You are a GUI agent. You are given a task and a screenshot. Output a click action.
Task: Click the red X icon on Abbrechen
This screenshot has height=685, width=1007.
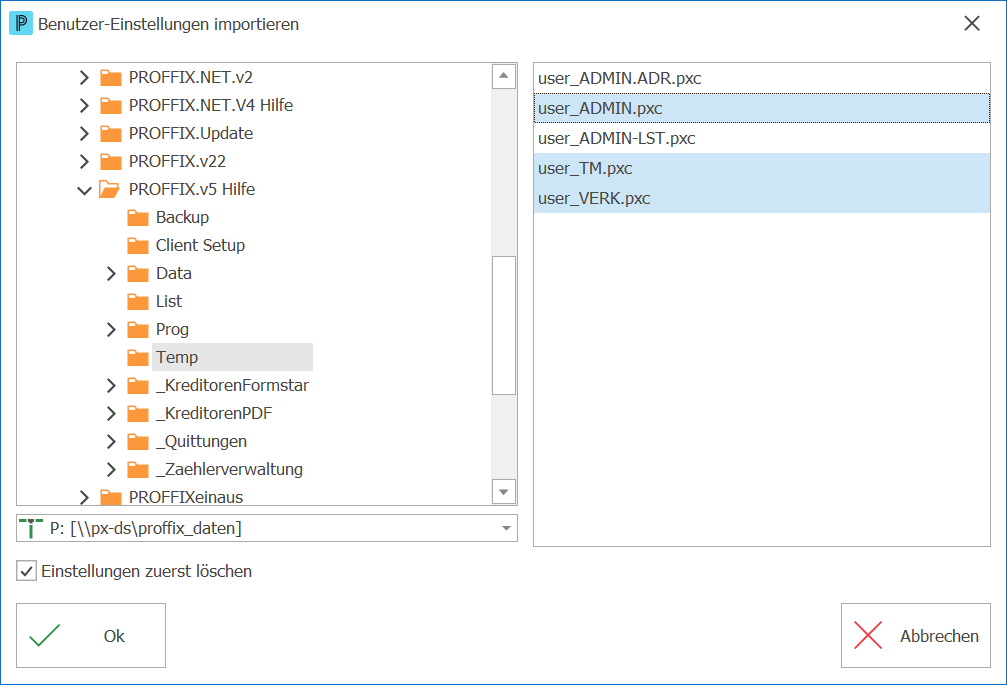tap(868, 636)
